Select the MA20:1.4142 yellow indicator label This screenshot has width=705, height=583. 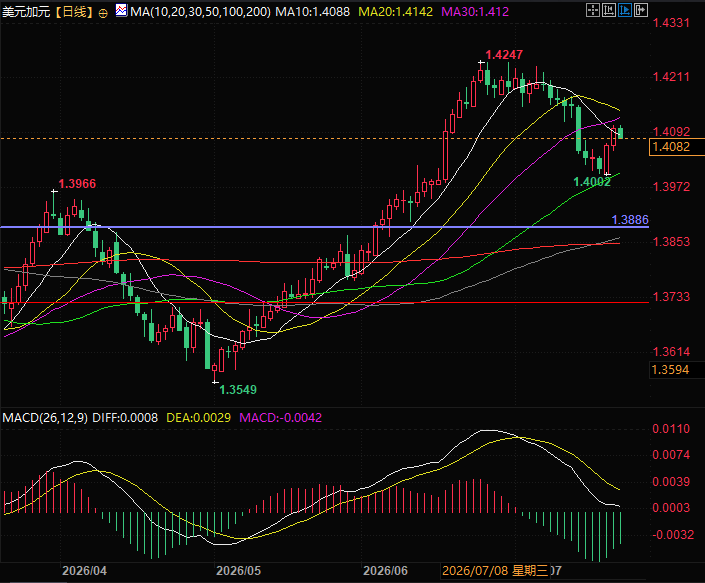(395, 12)
